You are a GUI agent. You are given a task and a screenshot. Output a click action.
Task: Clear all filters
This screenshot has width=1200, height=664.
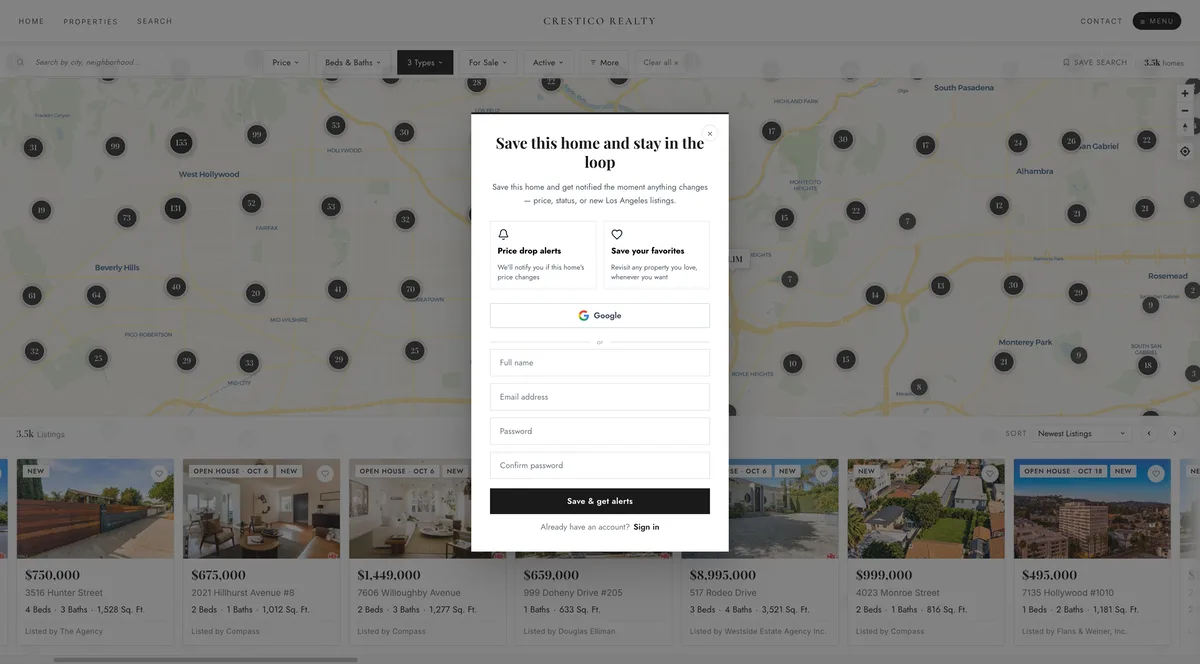[x=660, y=62]
